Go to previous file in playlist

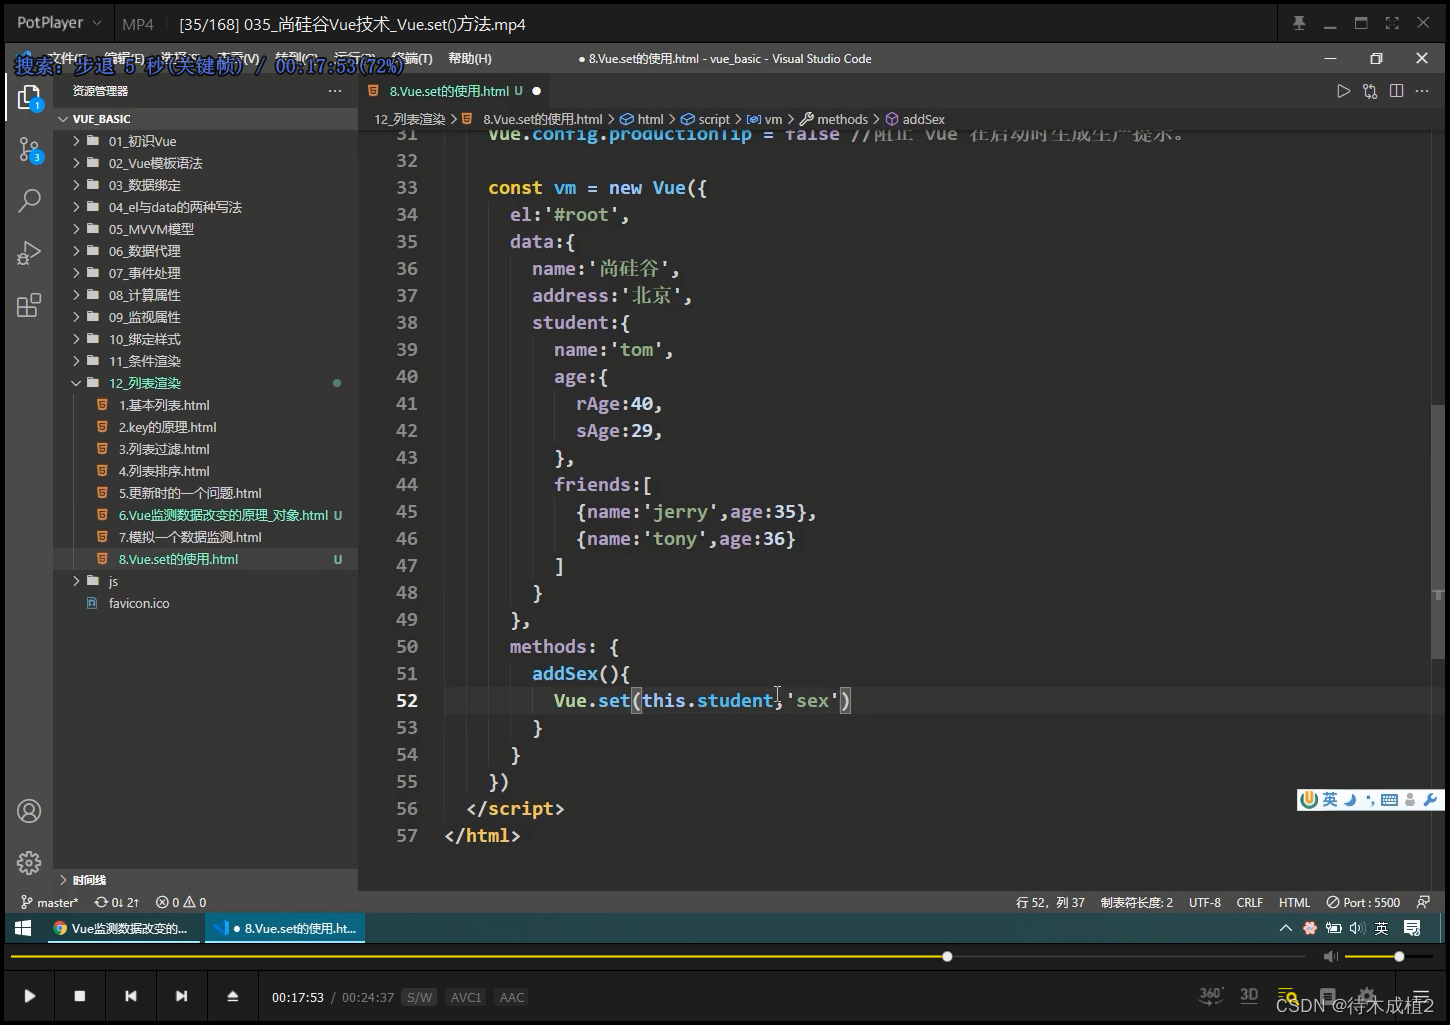[131, 996]
